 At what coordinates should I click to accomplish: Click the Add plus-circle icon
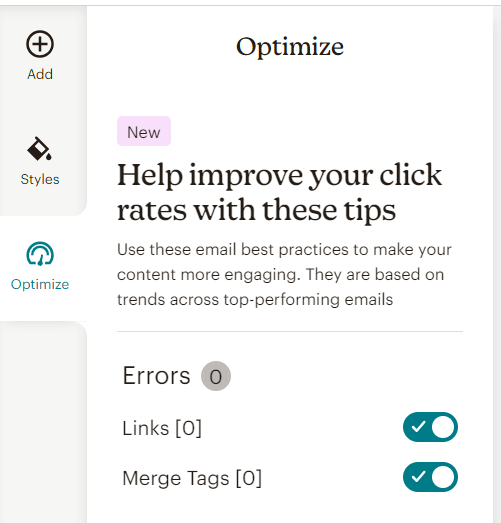click(40, 44)
